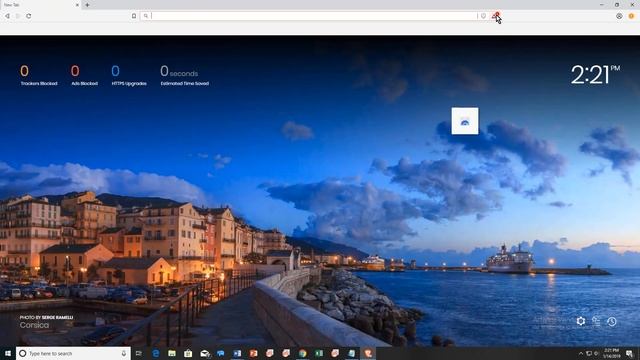Image resolution: width=640 pixels, height=360 pixels.
Task: Open photographer Serge Ramelli credit link
Action: [58, 317]
